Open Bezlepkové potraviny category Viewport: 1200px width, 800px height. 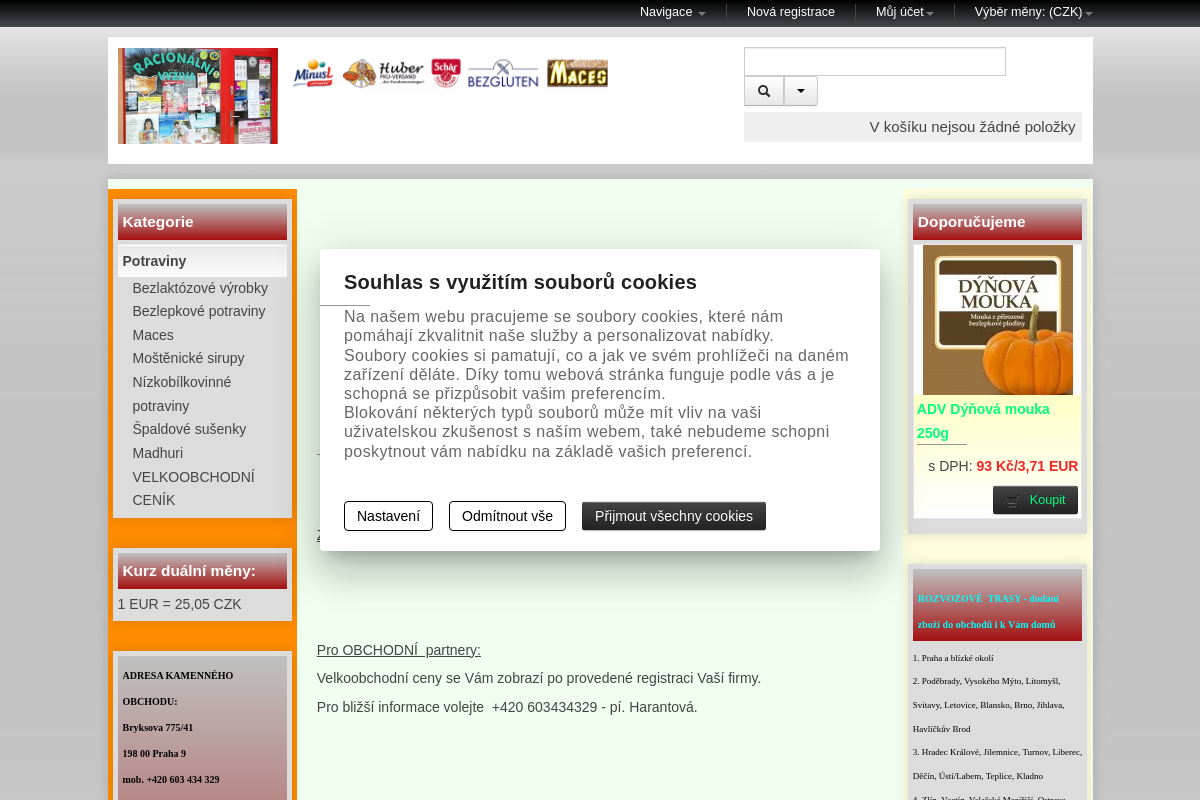[x=199, y=311]
